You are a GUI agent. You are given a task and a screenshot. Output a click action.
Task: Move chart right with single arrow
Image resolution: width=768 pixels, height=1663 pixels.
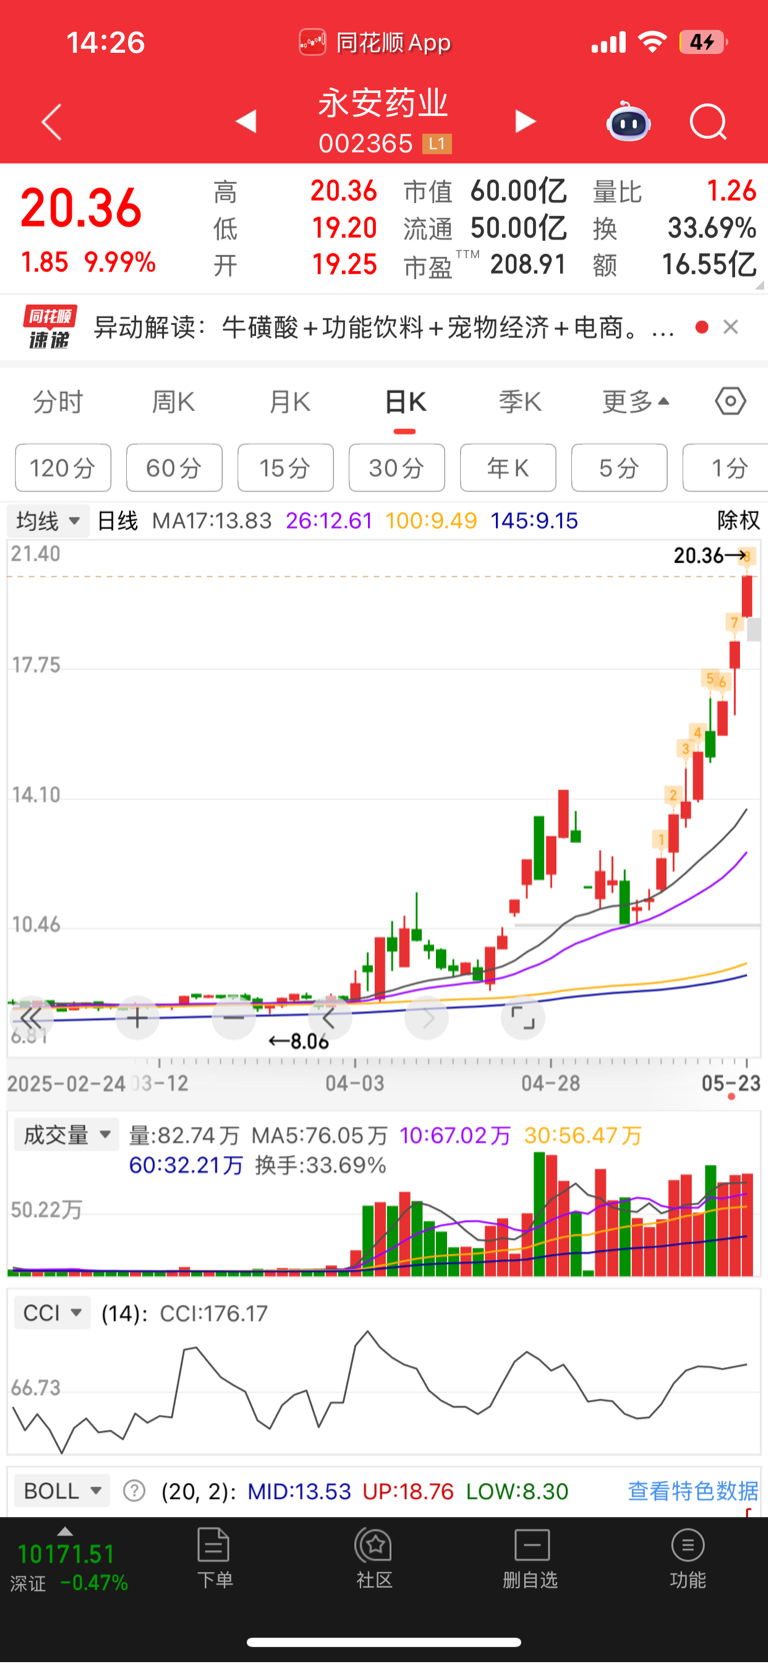426,1018
